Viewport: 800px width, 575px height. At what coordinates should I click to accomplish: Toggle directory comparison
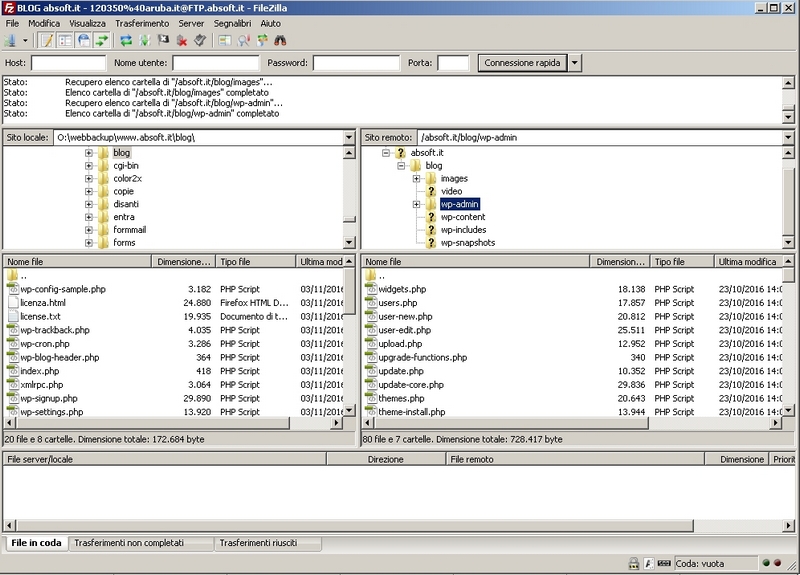[x=243, y=40]
